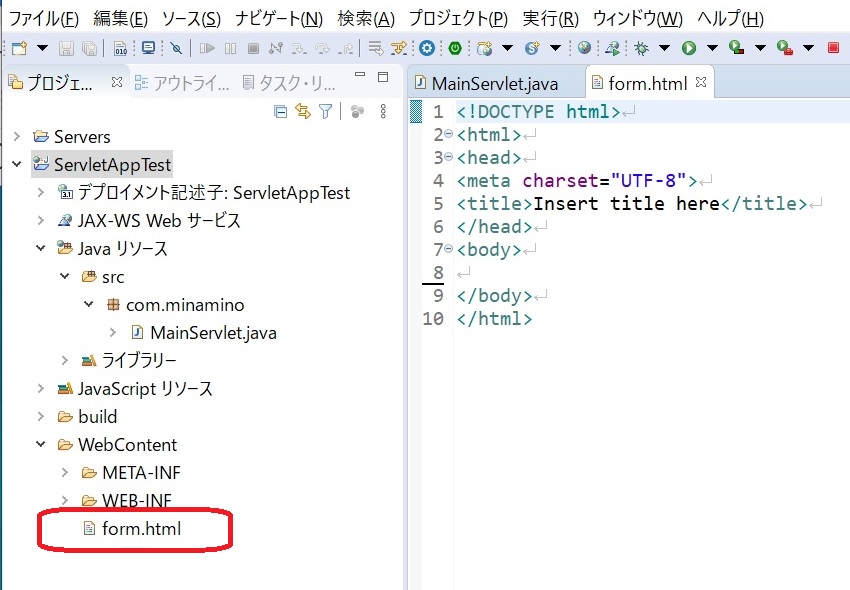This screenshot has height=590, width=850.
Task: Open the プロジェクト(P) menu
Action: [458, 19]
